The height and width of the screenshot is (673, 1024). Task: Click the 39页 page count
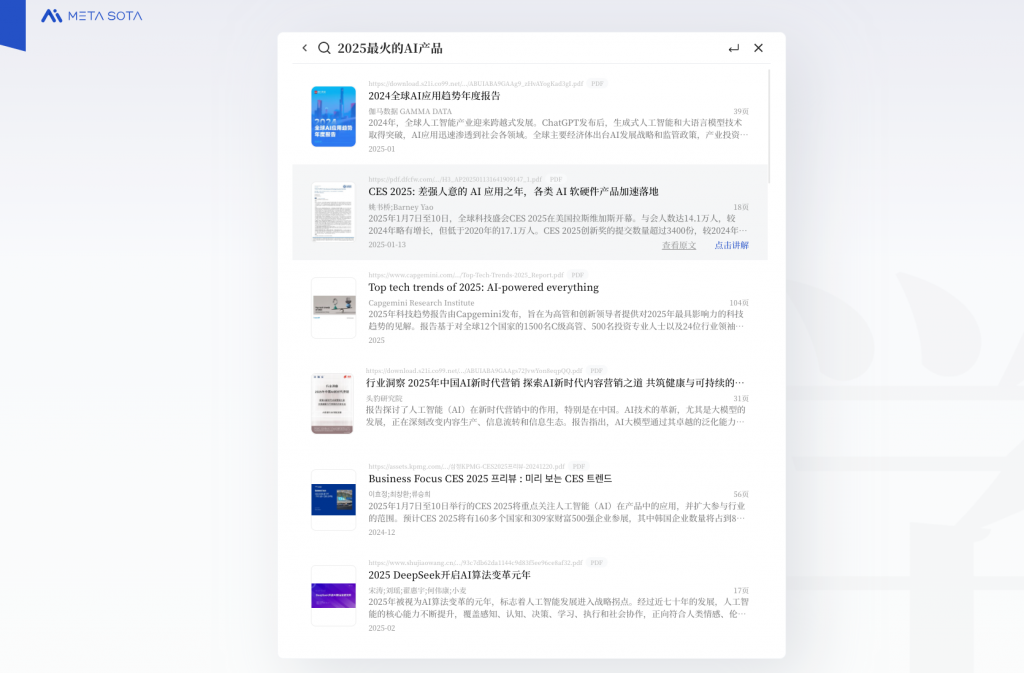[x=741, y=112]
